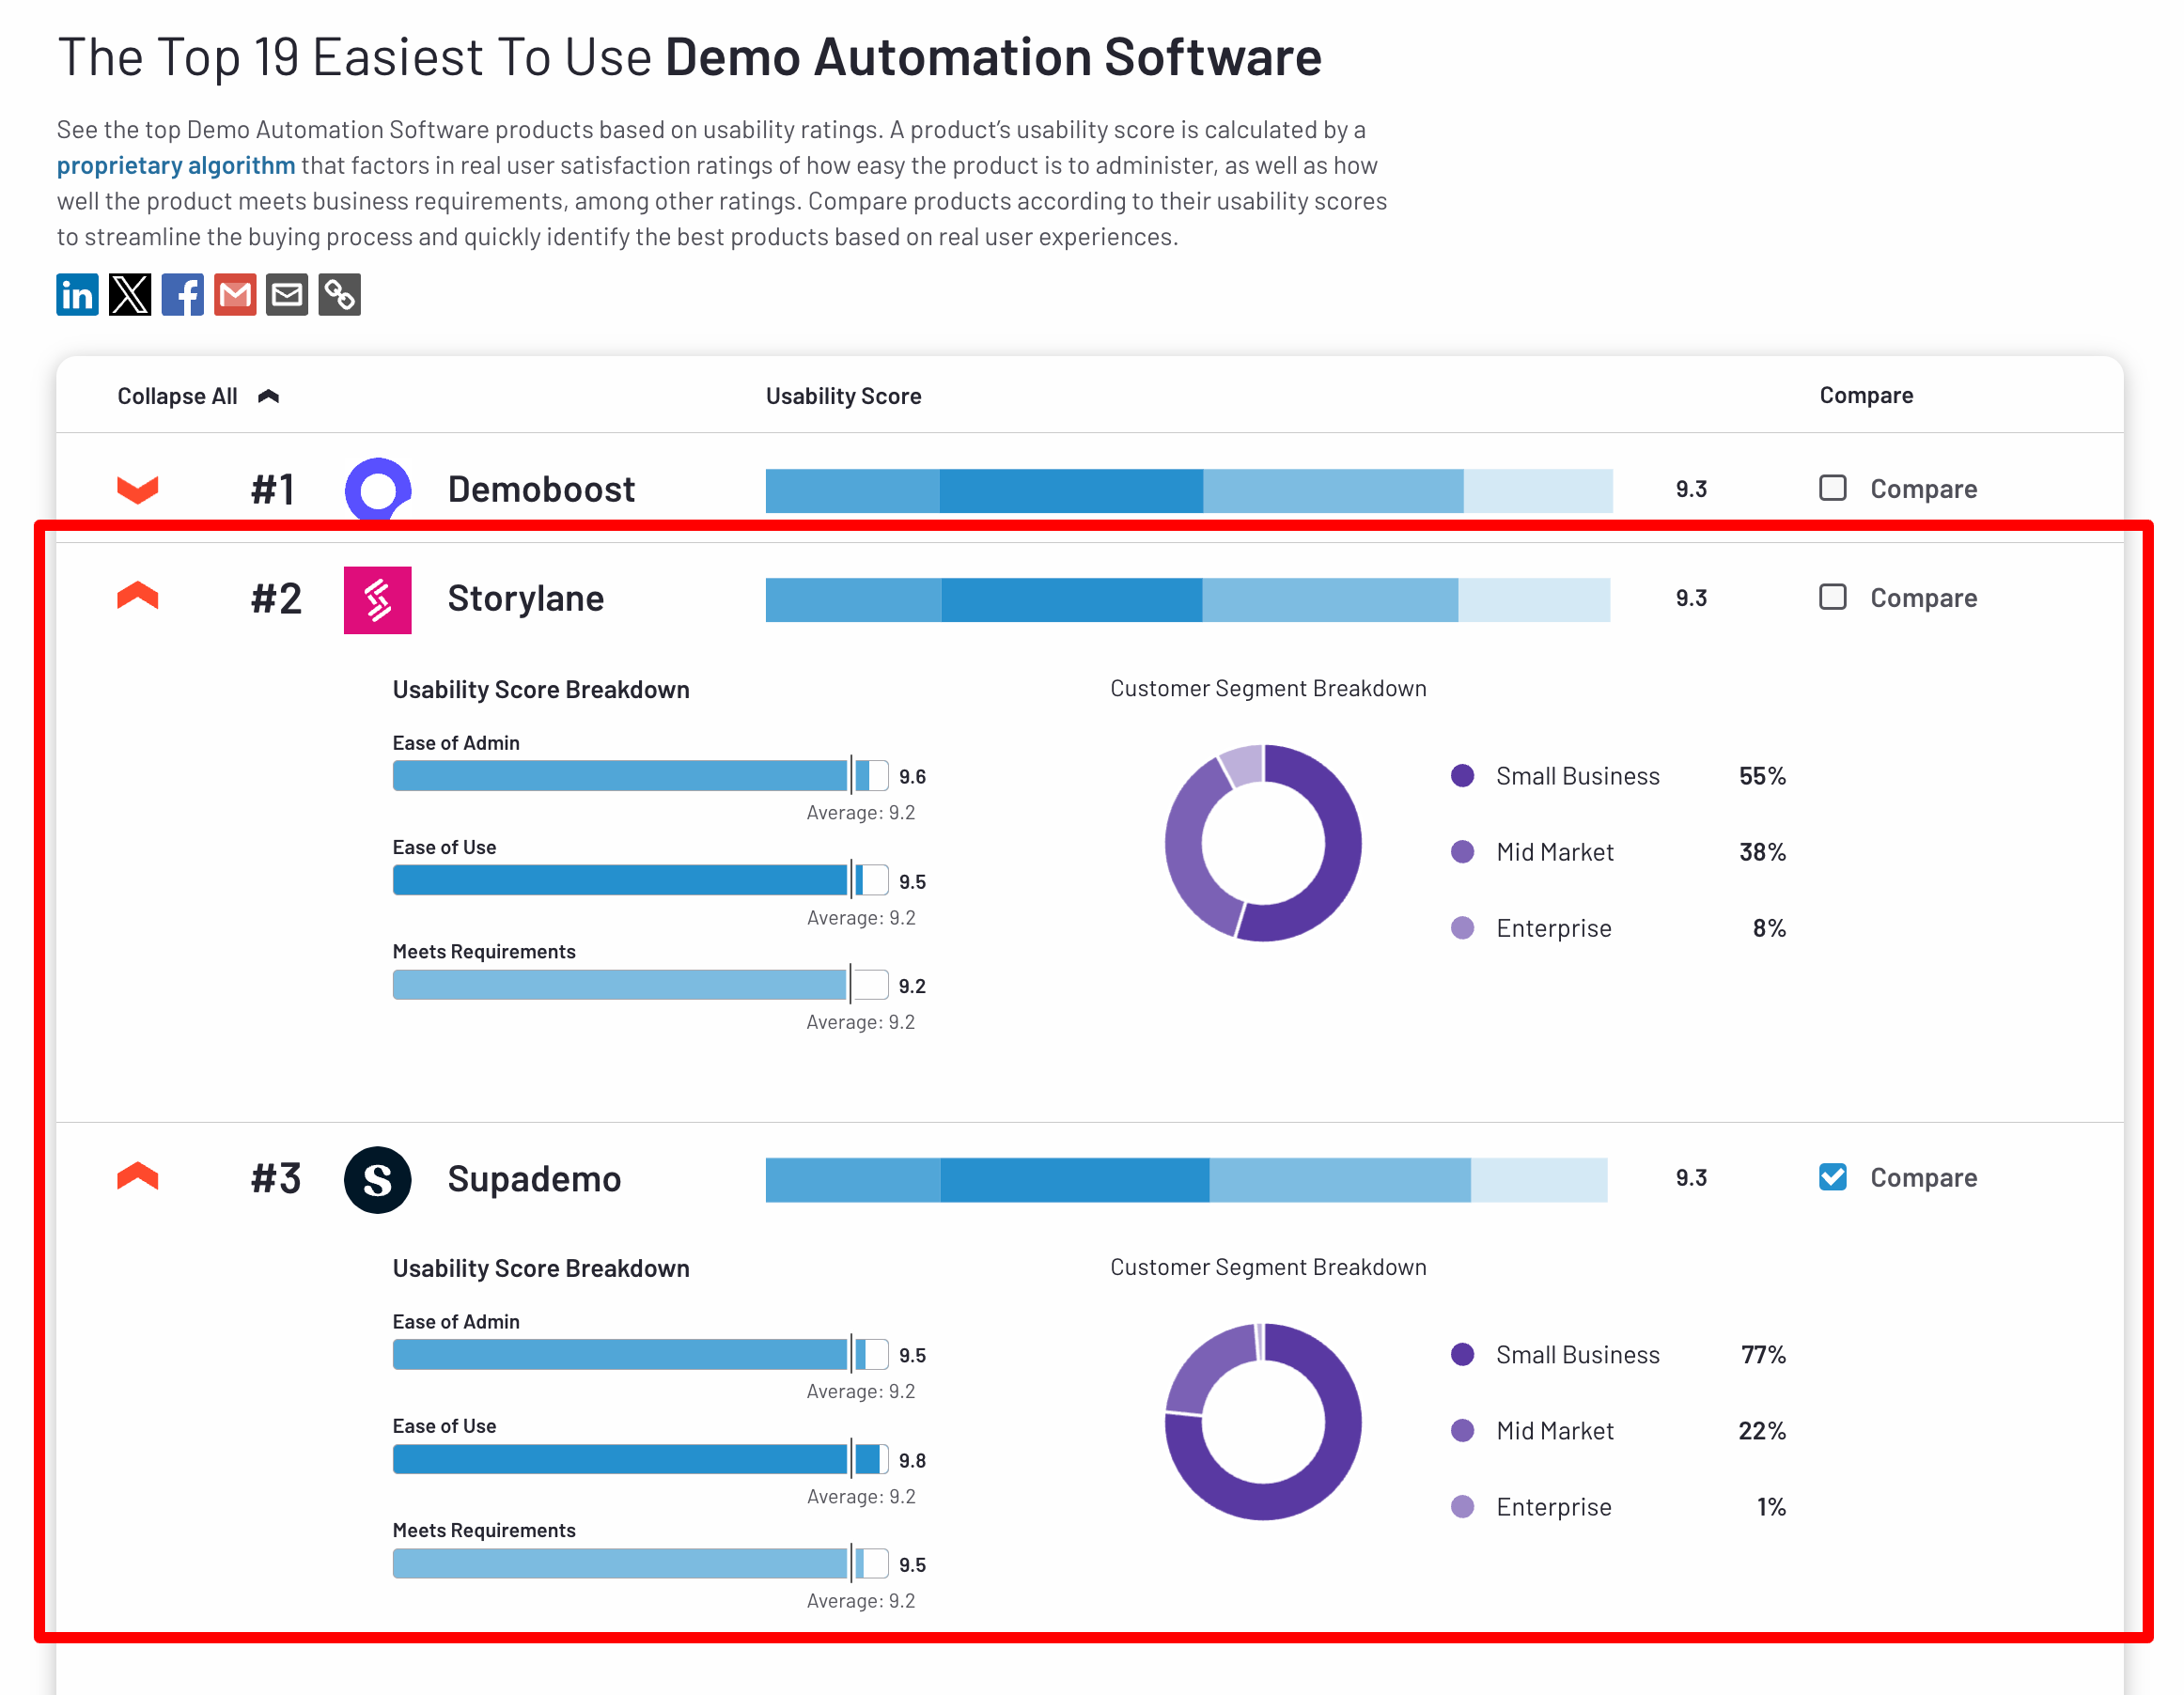Click Storylane's Small Business legend dot
2184x1695 pixels.
[1462, 775]
